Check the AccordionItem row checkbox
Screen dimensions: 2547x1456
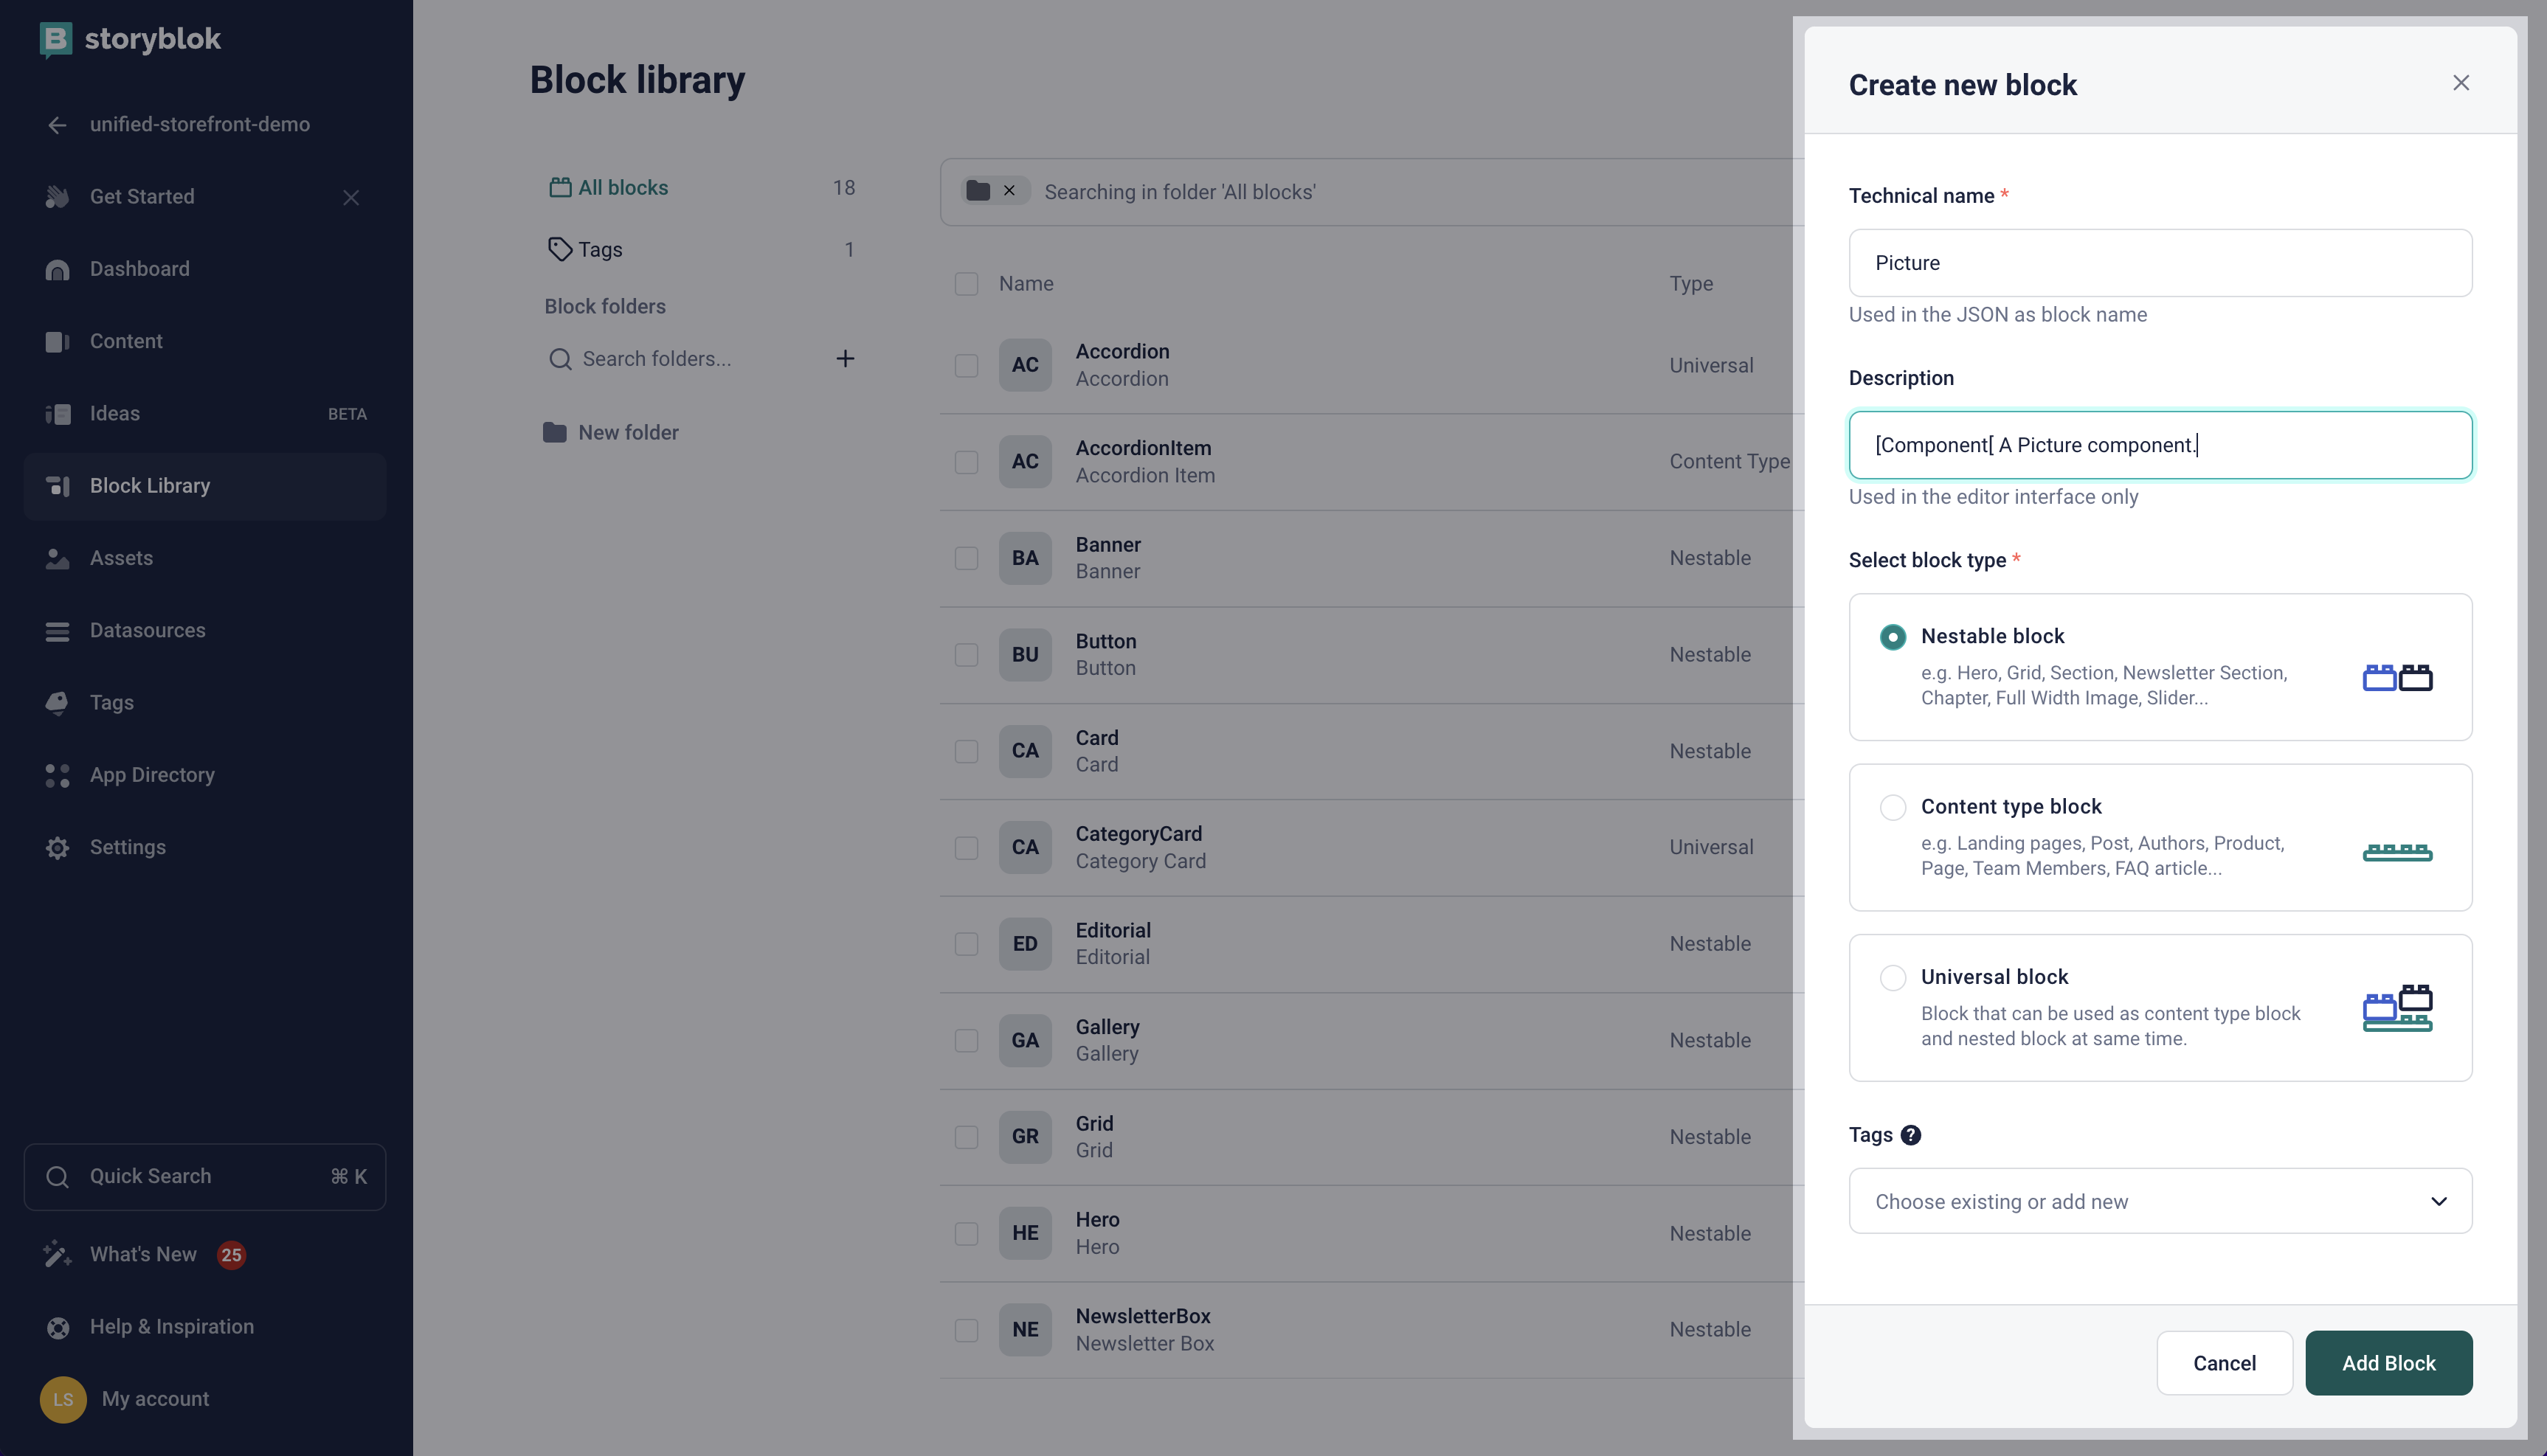[x=966, y=462]
